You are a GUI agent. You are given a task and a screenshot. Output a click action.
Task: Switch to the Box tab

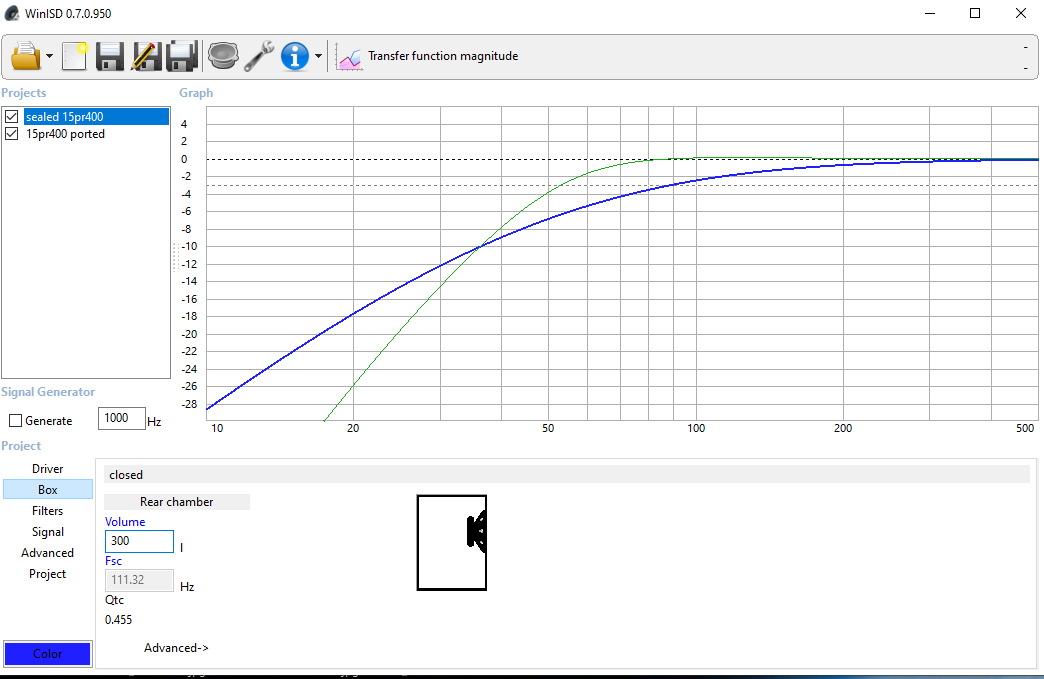48,489
